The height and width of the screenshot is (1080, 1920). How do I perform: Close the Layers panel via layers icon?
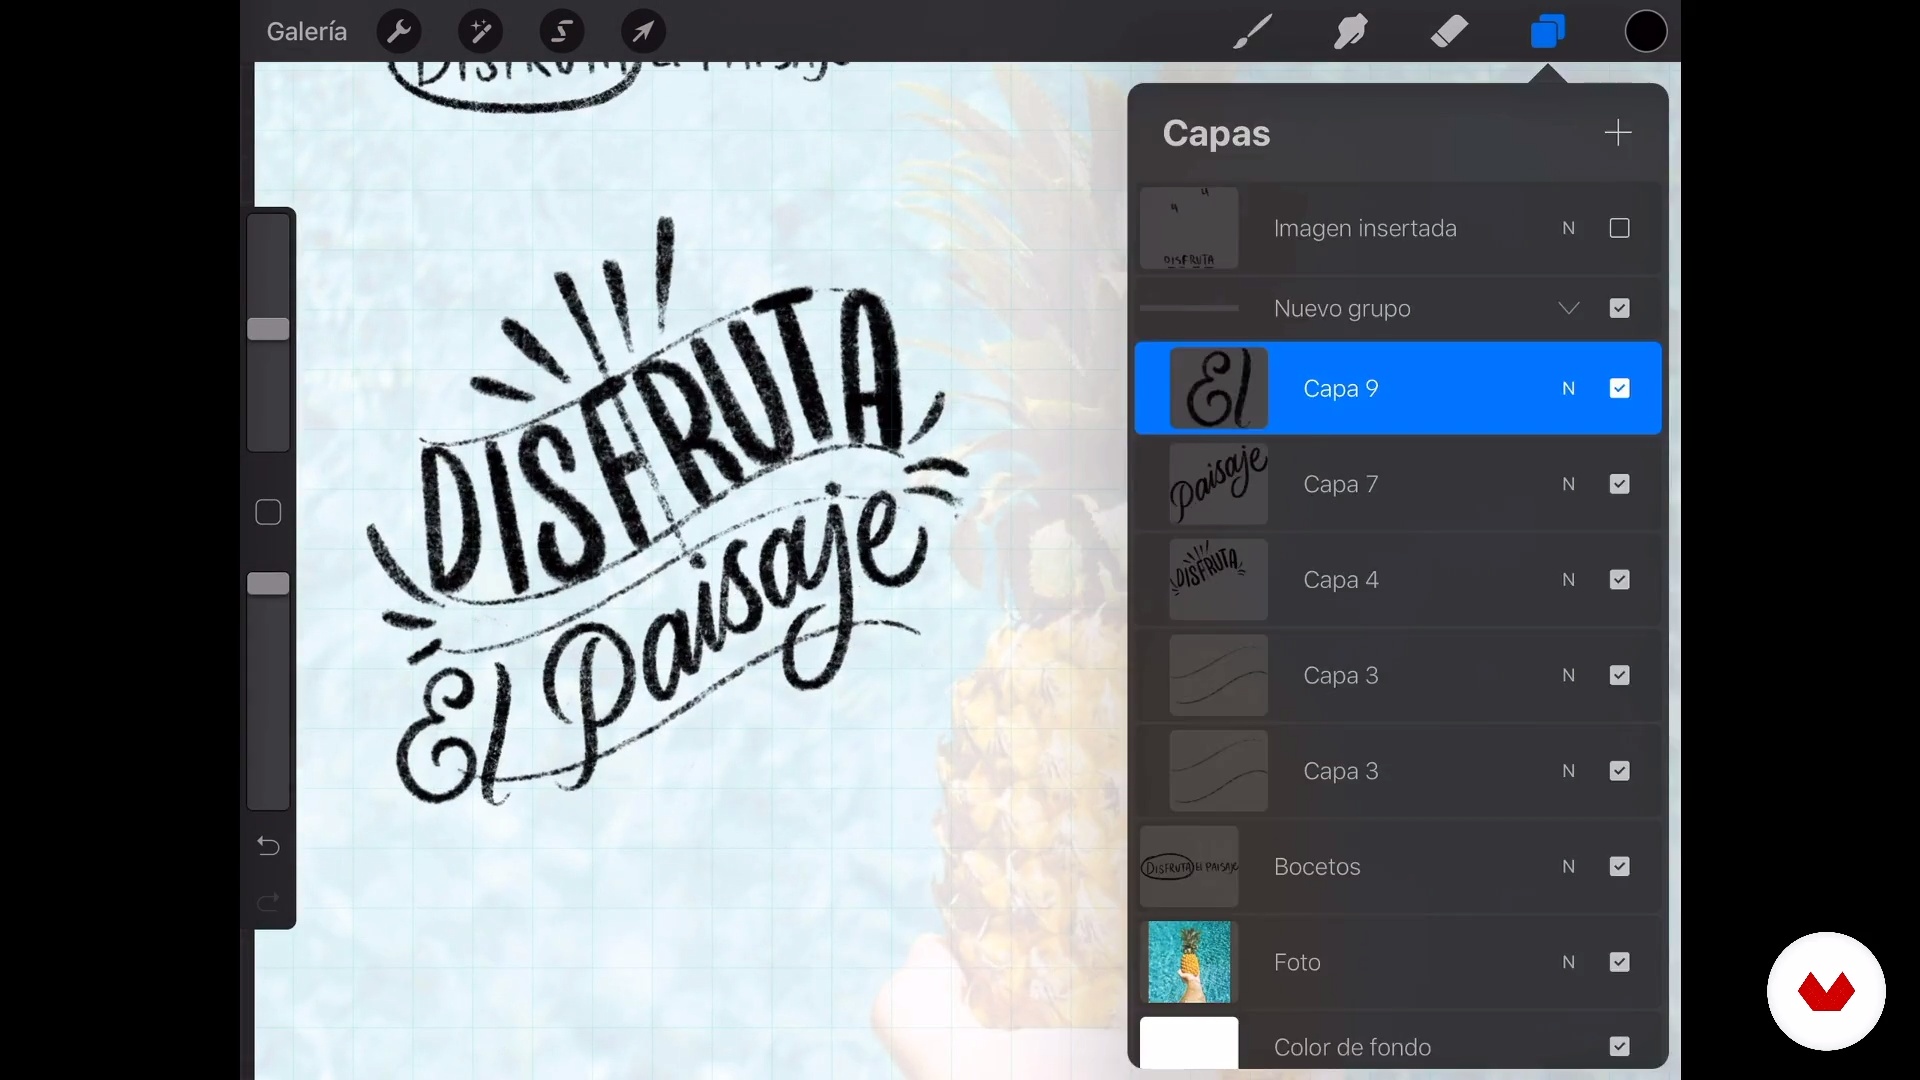[1547, 32]
